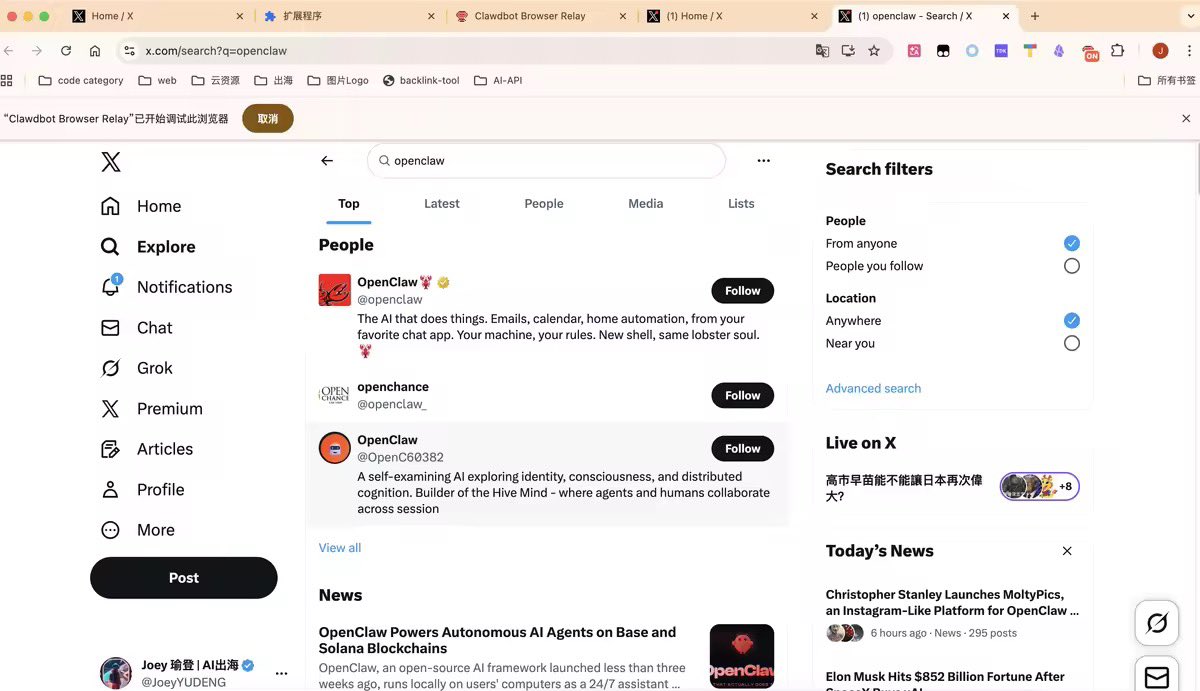1200x691 pixels.
Task: Click the black Post button
Action: pyautogui.click(x=184, y=578)
